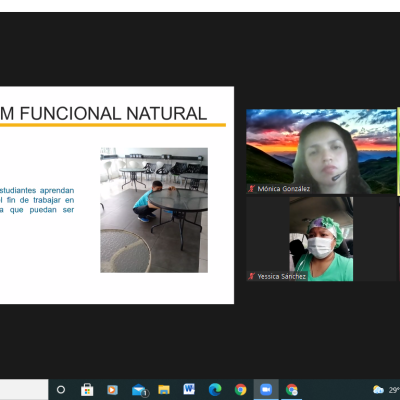
Task: Open Google Chrome from the taskbar
Action: click(x=240, y=389)
